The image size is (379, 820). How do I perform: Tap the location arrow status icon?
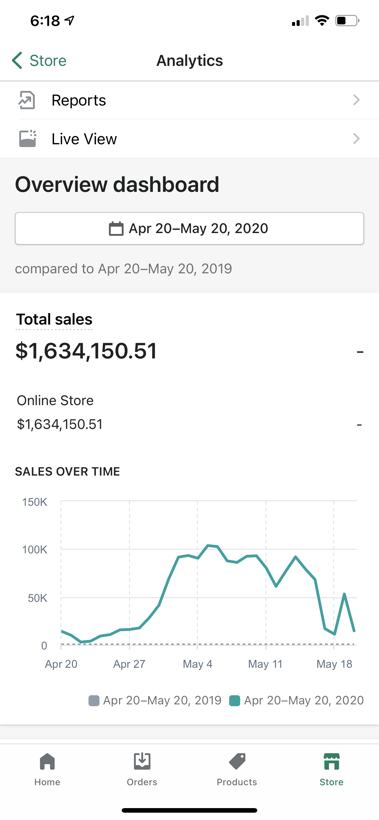[69, 21]
